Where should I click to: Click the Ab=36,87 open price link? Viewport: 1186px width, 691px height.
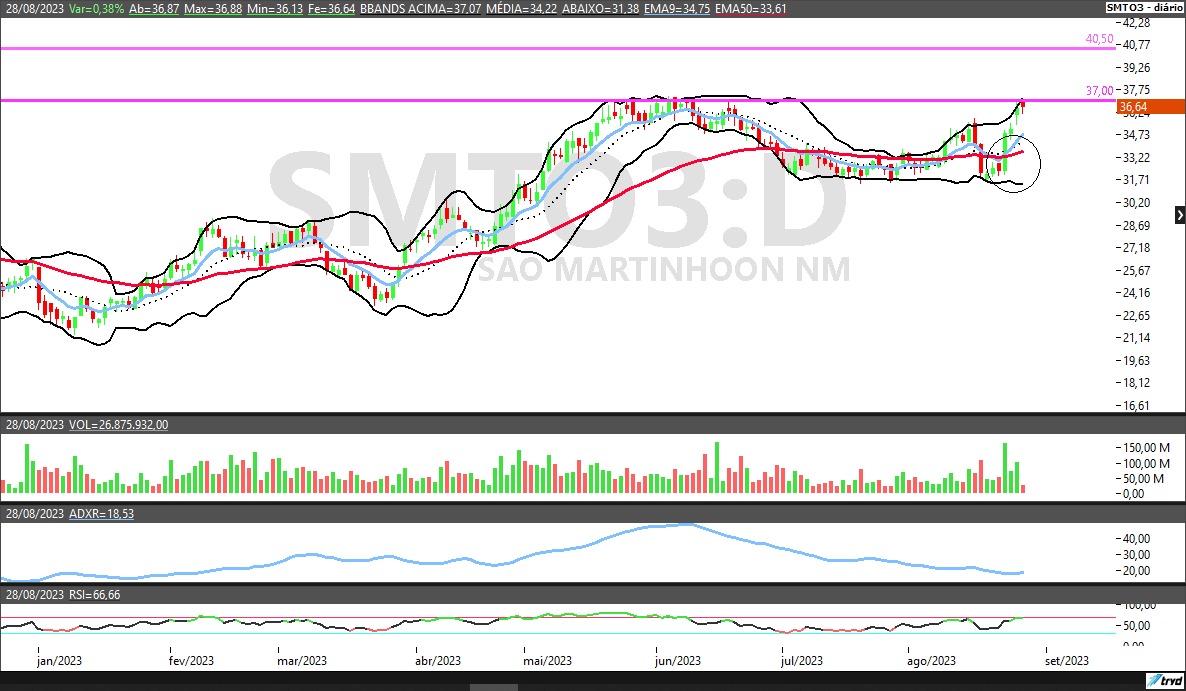tap(154, 9)
